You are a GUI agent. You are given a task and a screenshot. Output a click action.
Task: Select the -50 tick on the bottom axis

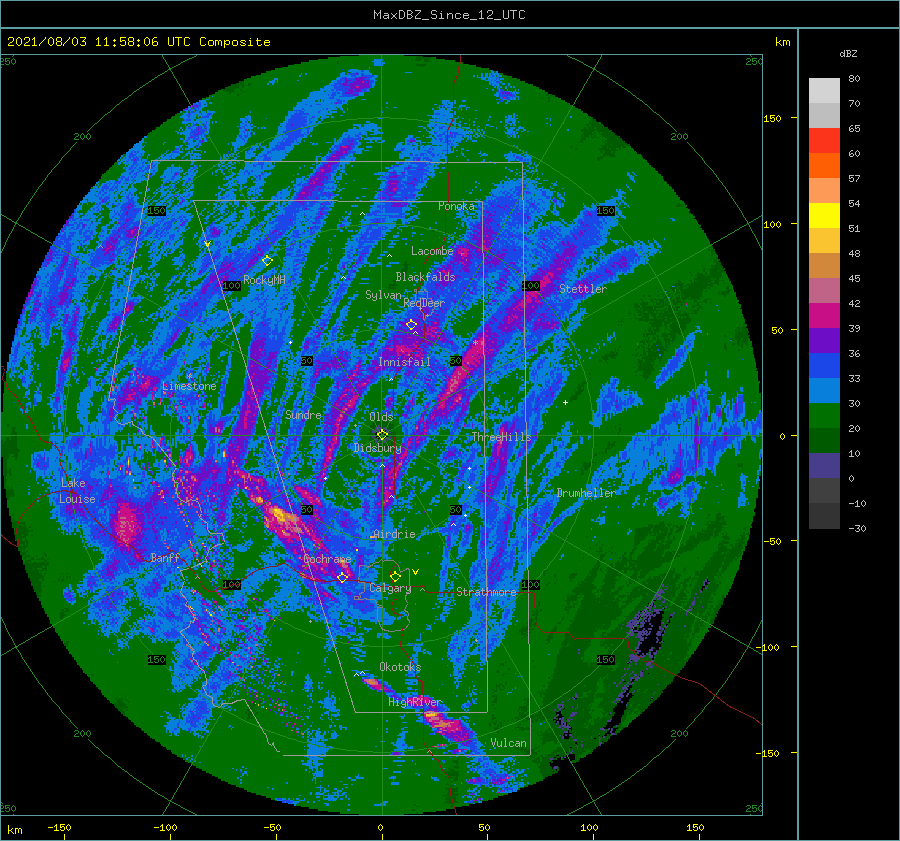272,827
